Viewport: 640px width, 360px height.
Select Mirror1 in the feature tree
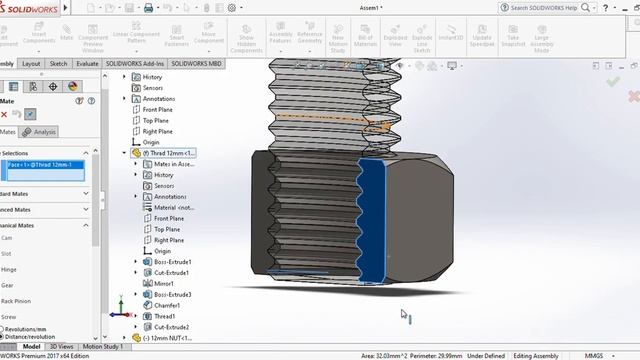[164, 284]
